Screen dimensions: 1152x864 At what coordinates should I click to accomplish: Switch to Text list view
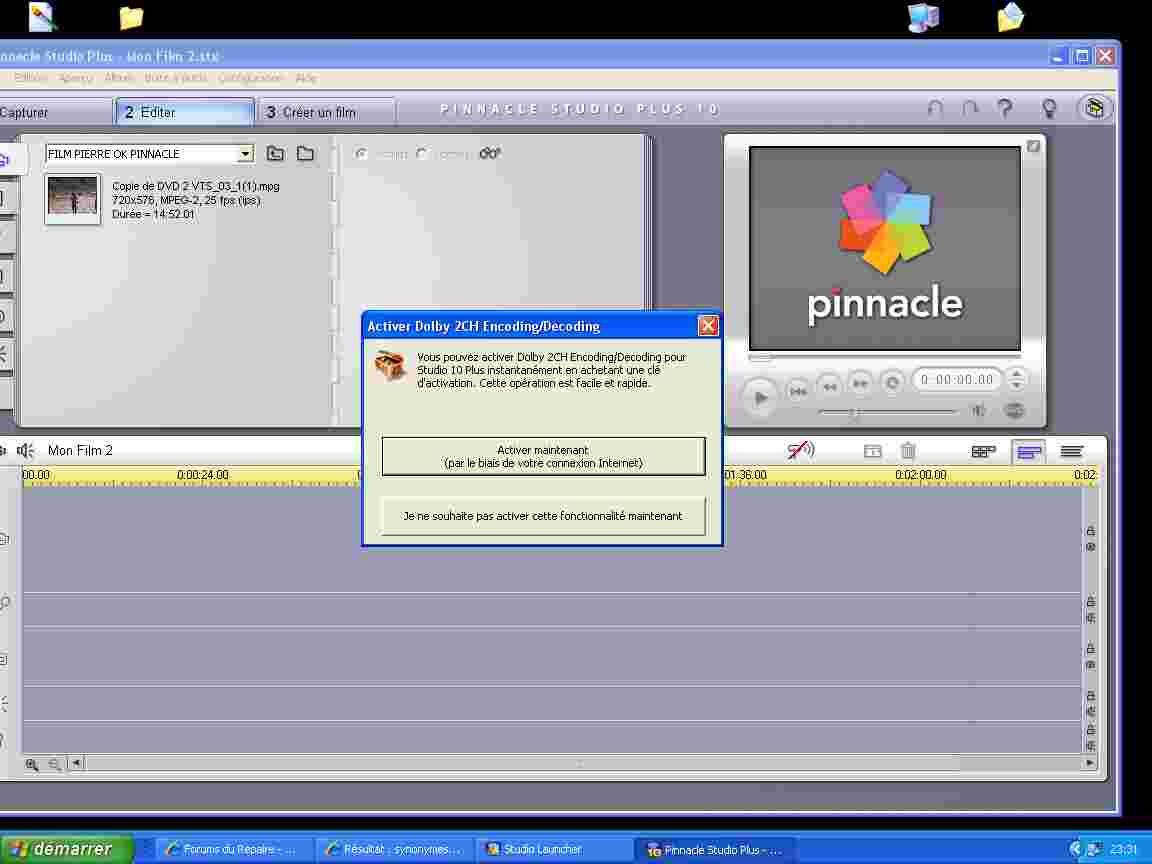[x=1072, y=451]
